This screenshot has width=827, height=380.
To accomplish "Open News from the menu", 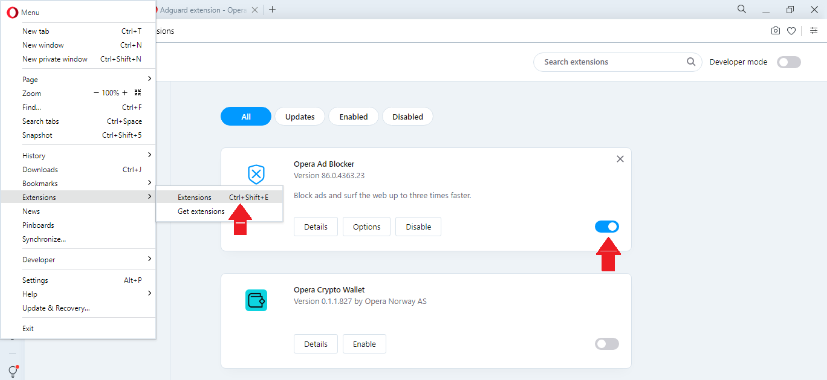I will (x=78, y=211).
